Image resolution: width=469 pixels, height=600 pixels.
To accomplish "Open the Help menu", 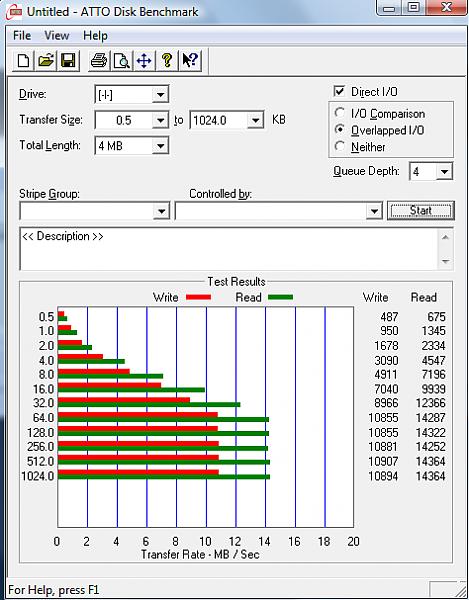I will click(95, 36).
